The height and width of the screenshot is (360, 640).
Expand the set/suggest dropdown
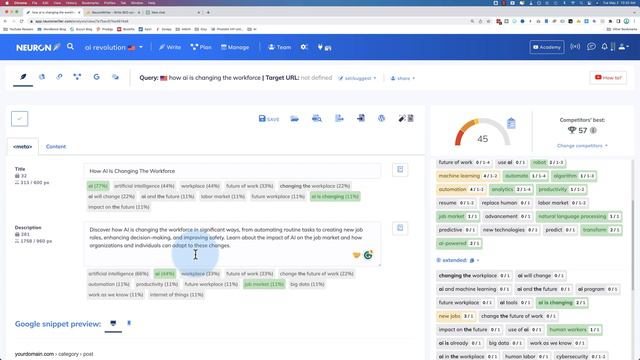click(357, 78)
